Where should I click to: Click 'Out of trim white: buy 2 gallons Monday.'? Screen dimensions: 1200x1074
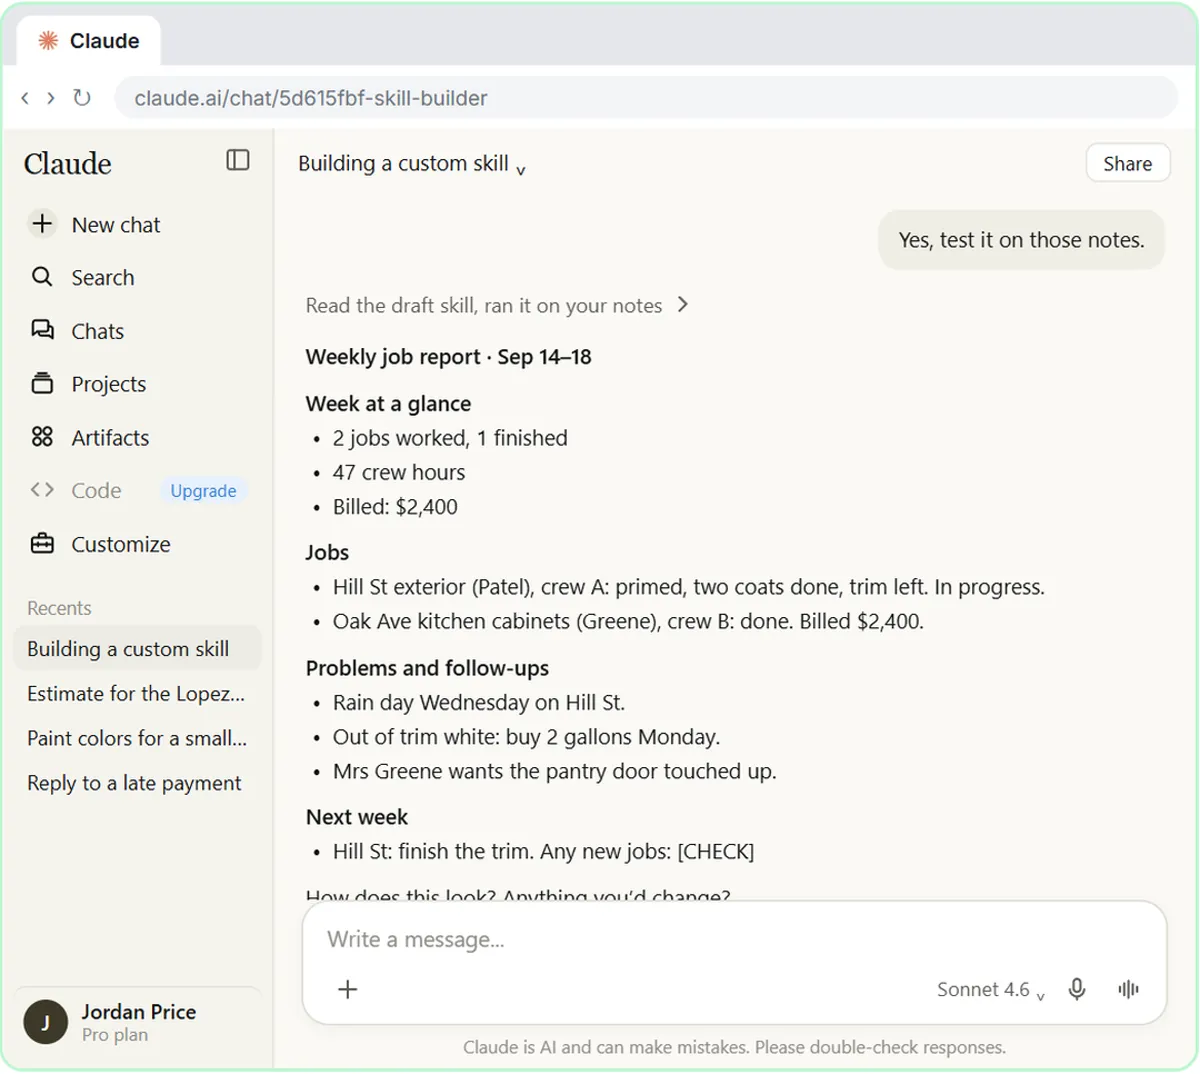pyautogui.click(x=526, y=738)
